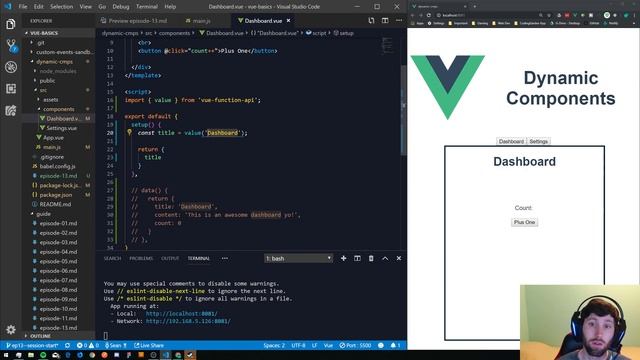Close the terminal panel
This screenshot has width=640, height=360.
tap(399, 258)
